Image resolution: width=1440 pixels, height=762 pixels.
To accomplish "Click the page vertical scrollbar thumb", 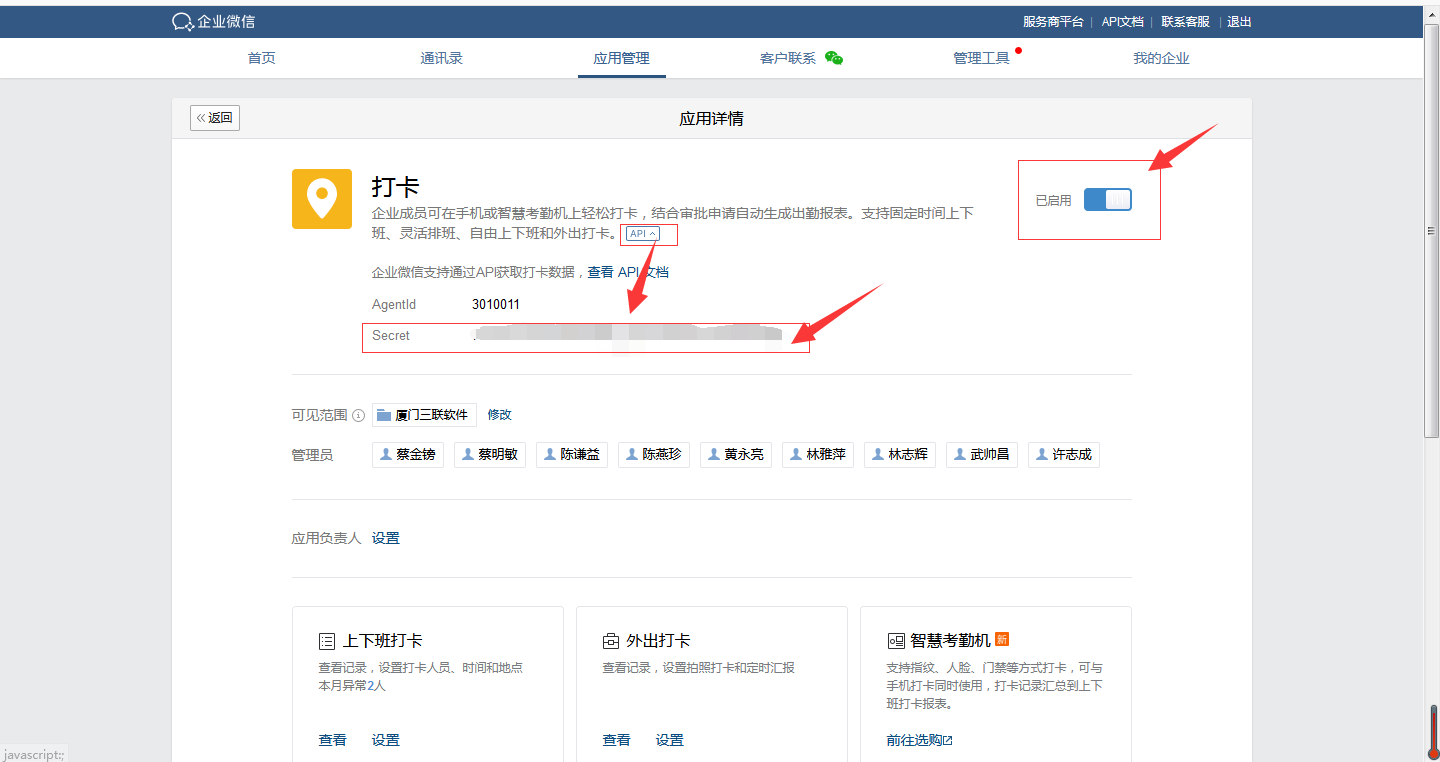I will (1432, 230).
